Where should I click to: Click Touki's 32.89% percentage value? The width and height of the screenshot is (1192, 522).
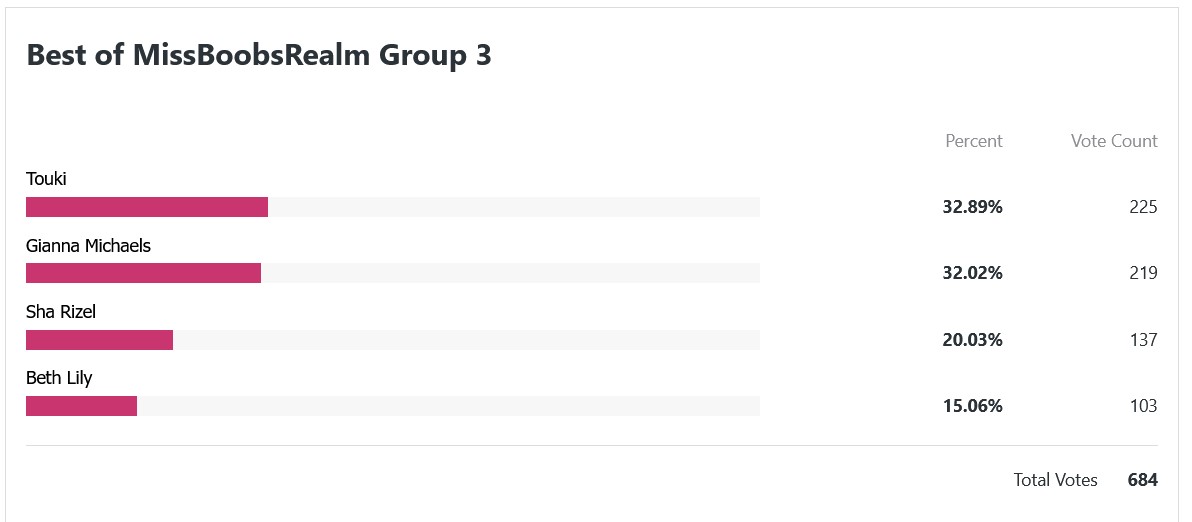click(x=972, y=207)
